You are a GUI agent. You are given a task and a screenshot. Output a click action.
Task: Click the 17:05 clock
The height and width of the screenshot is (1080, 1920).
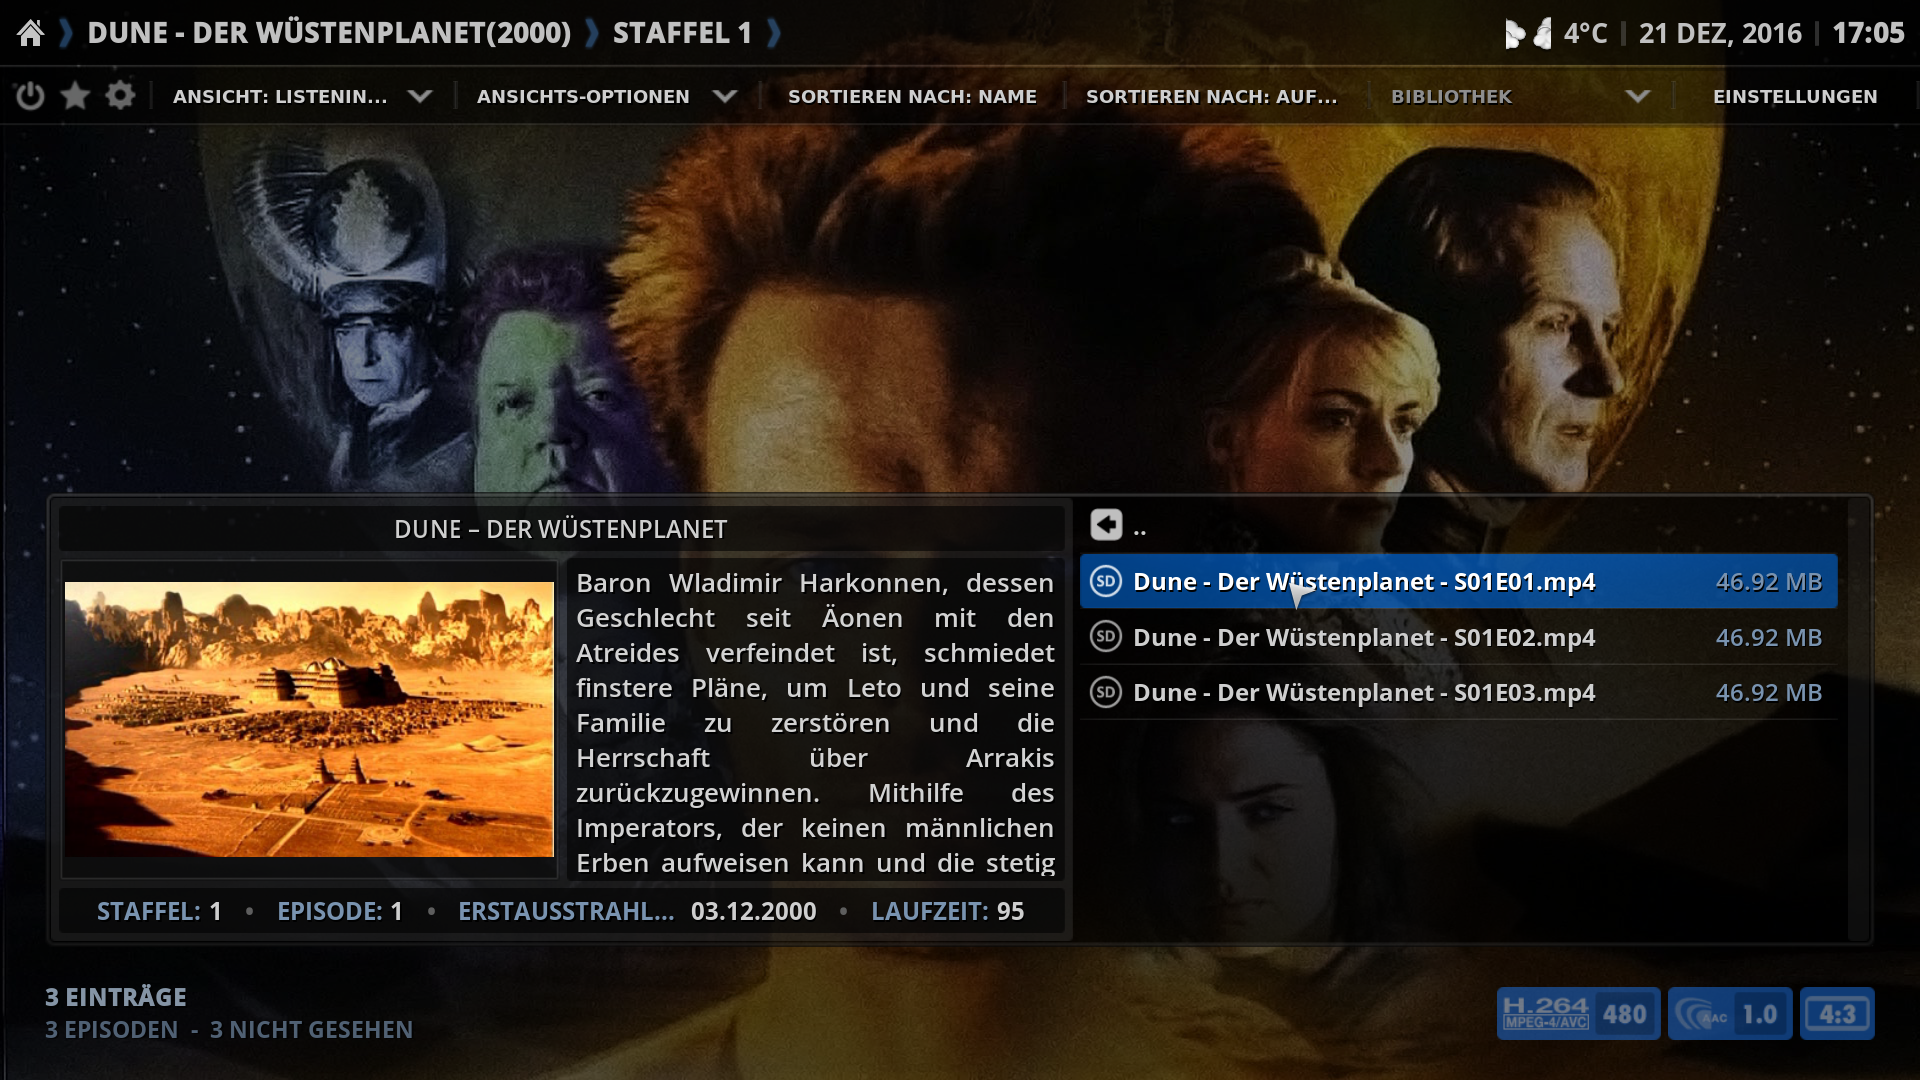1868,33
